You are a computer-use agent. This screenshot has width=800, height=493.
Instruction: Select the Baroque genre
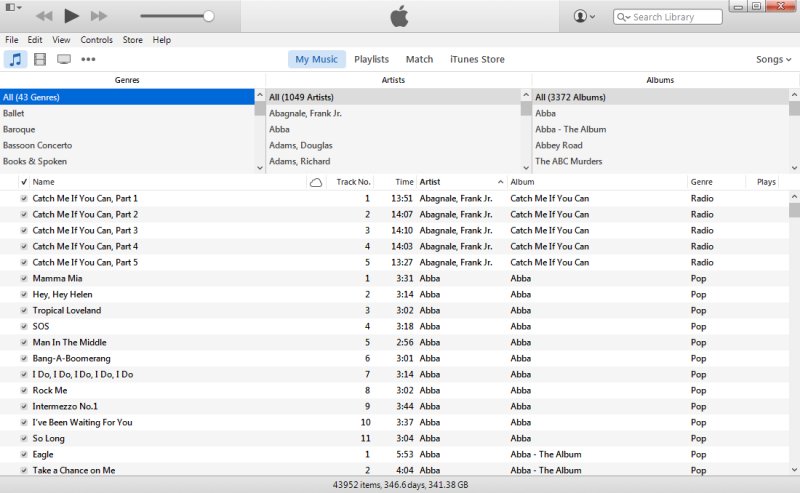click(127, 130)
